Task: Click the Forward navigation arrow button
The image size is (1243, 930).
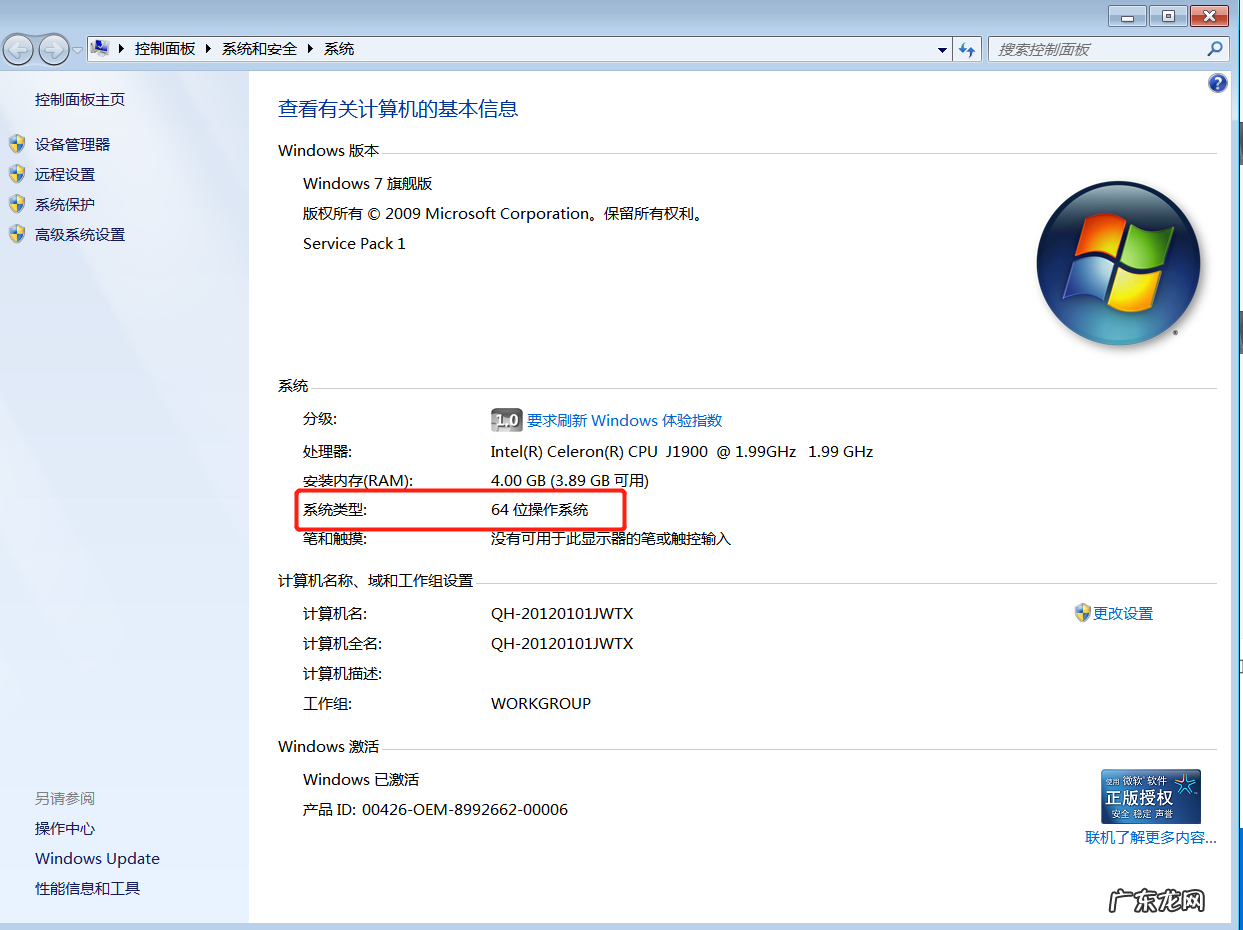Action: coord(53,49)
